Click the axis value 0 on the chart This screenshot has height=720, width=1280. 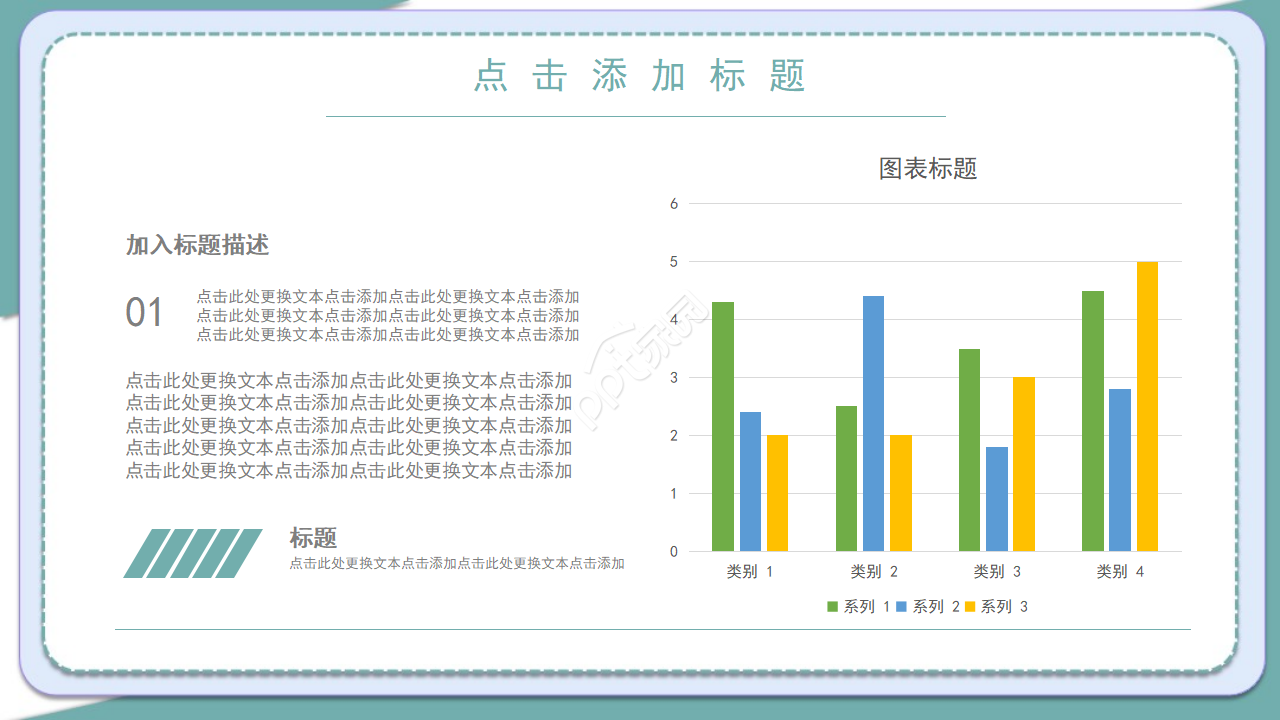[x=676, y=549]
